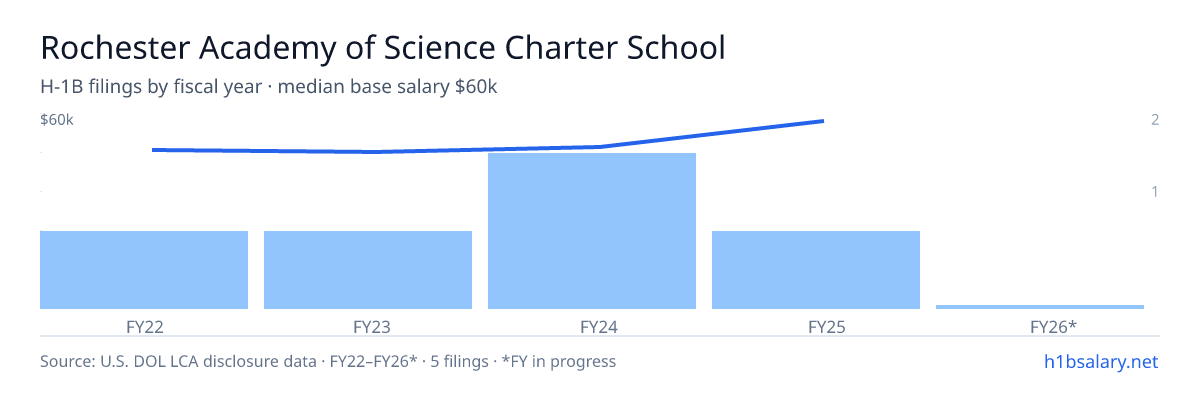This screenshot has height=400, width=1200.
Task: Click the salary line start above FY22
Action: coord(155,150)
